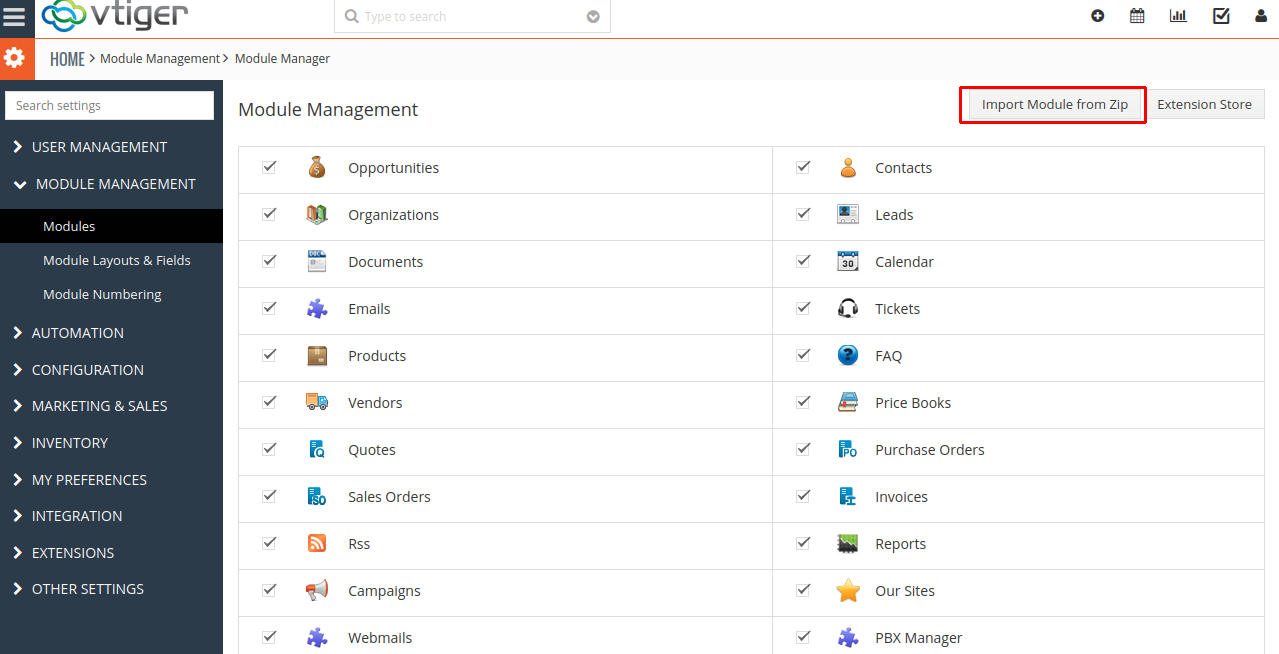Click the orange settings gear icon
This screenshot has width=1279, height=654.
pyautogui.click(x=15, y=58)
